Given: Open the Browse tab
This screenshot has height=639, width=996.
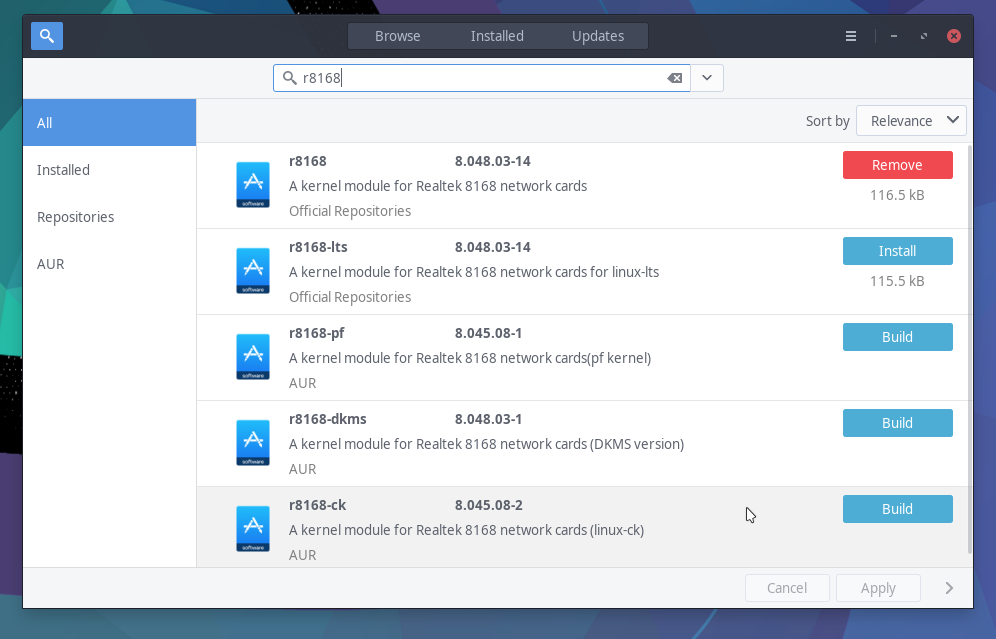Looking at the screenshot, I should 398,36.
